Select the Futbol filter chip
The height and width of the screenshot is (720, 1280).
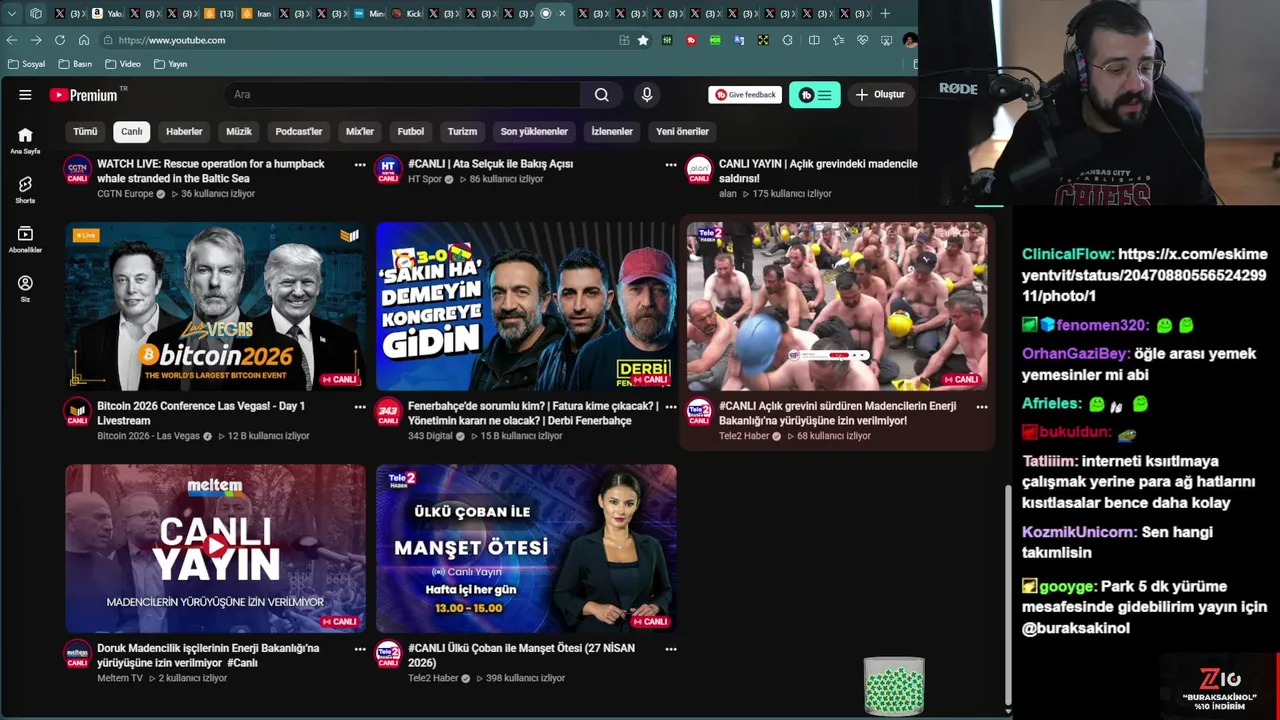click(x=411, y=132)
